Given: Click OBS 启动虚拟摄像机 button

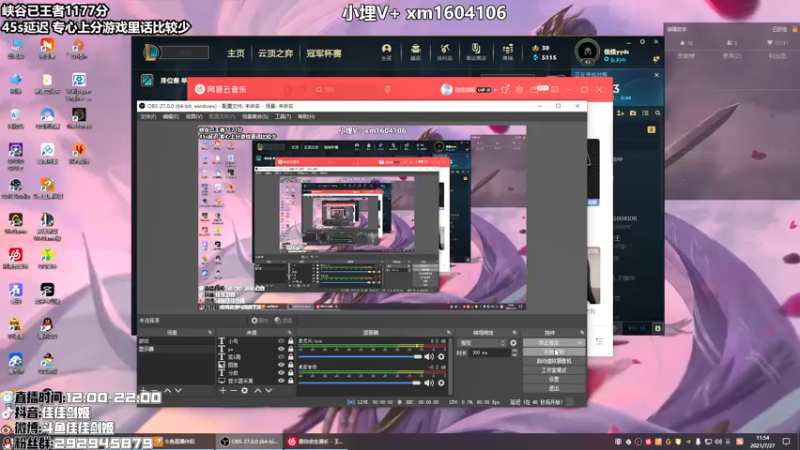Looking at the screenshot, I should pyautogui.click(x=554, y=361).
